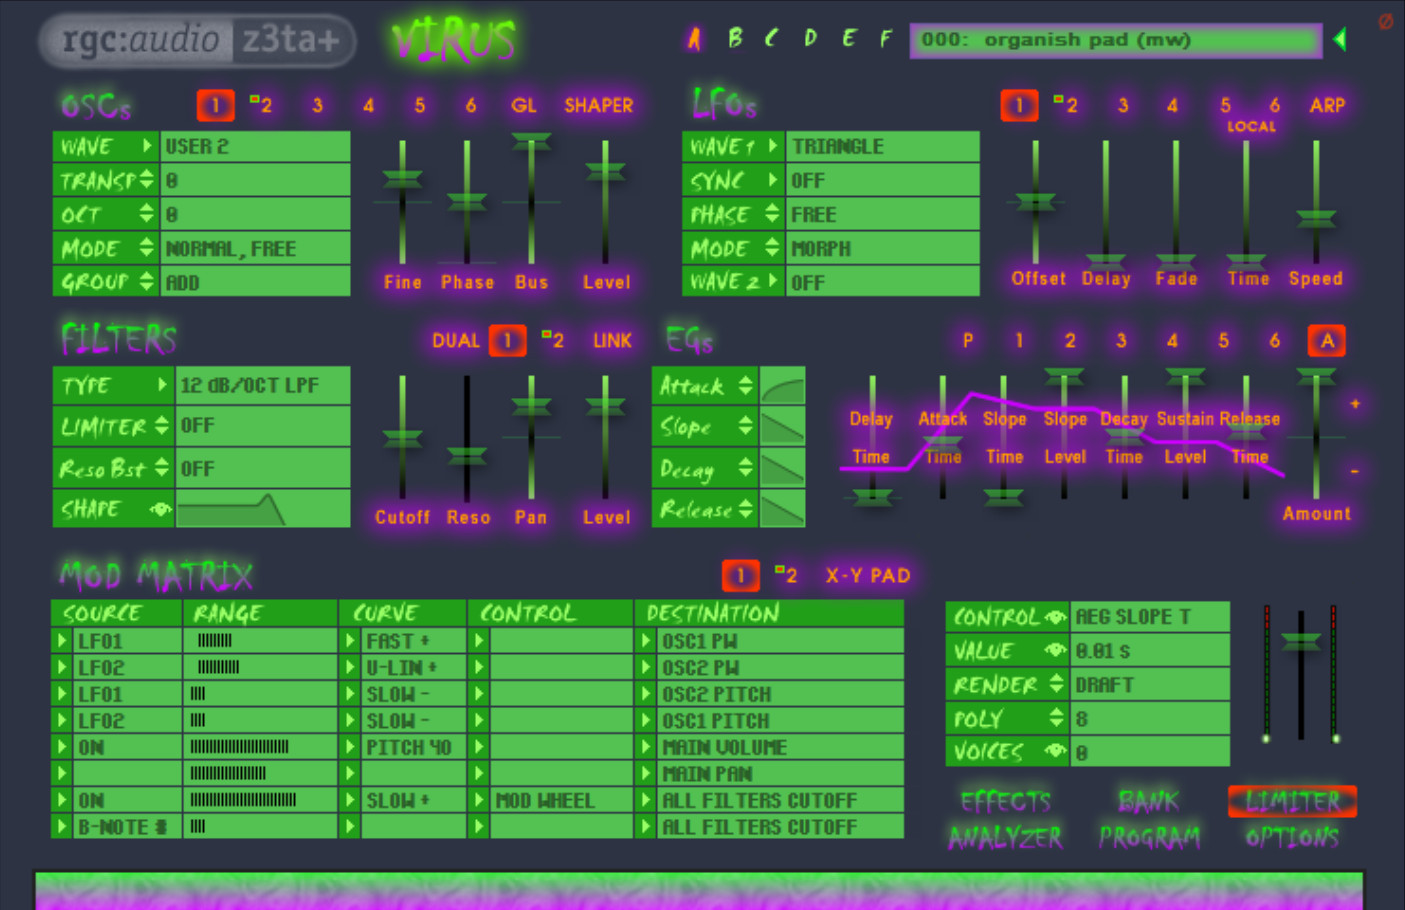Change the Reso Bst stepper
This screenshot has width=1405, height=910.
162,468
